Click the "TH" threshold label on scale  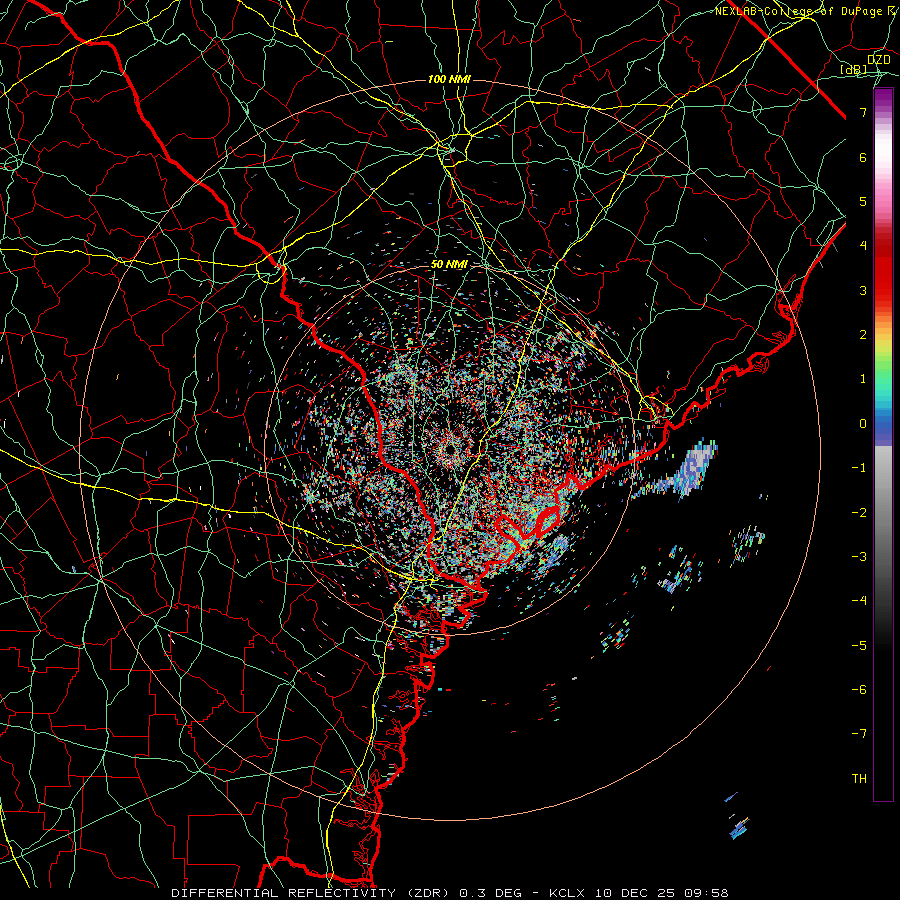pos(859,778)
